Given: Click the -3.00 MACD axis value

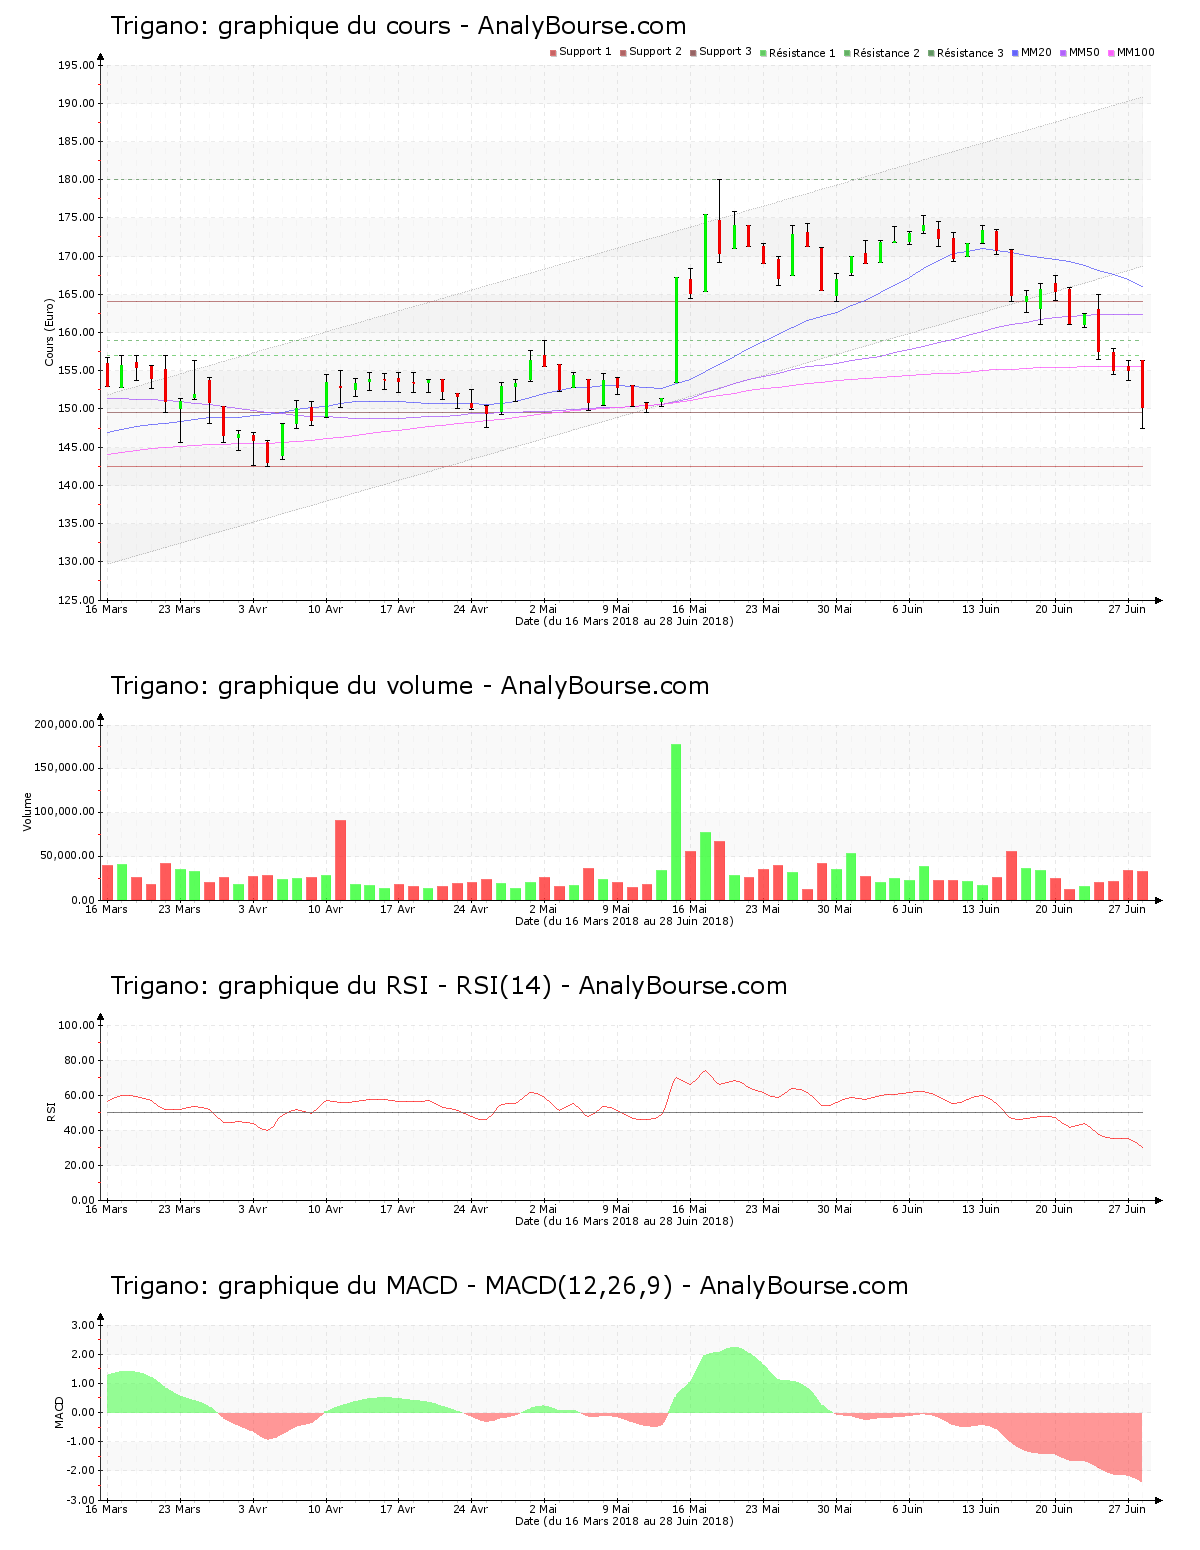Looking at the screenshot, I should pos(82,1500).
